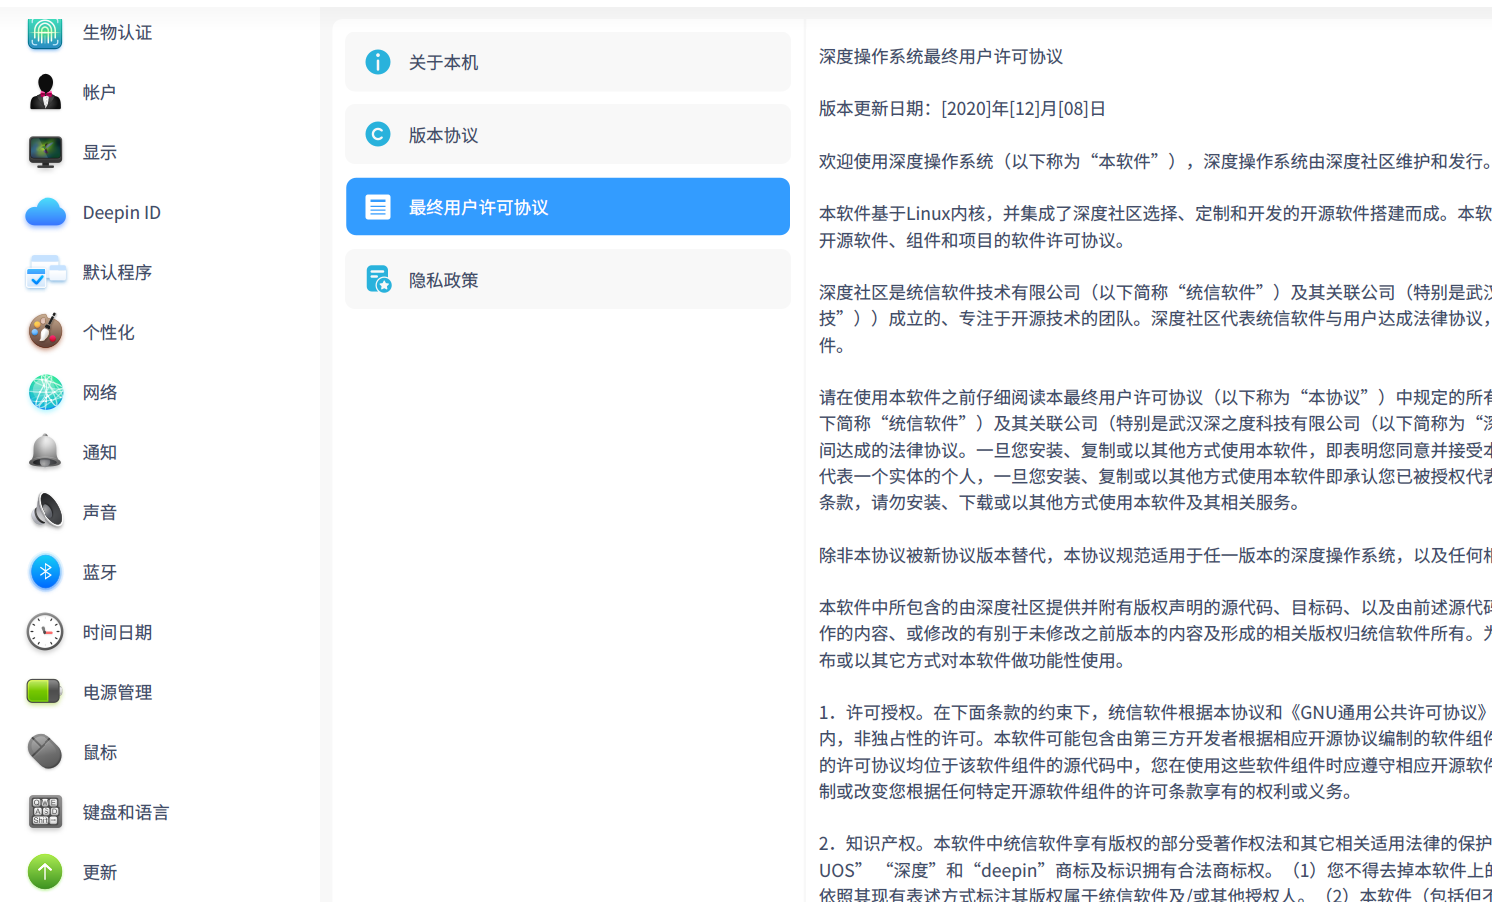Open the 显示 (Display) settings icon

coord(45,151)
